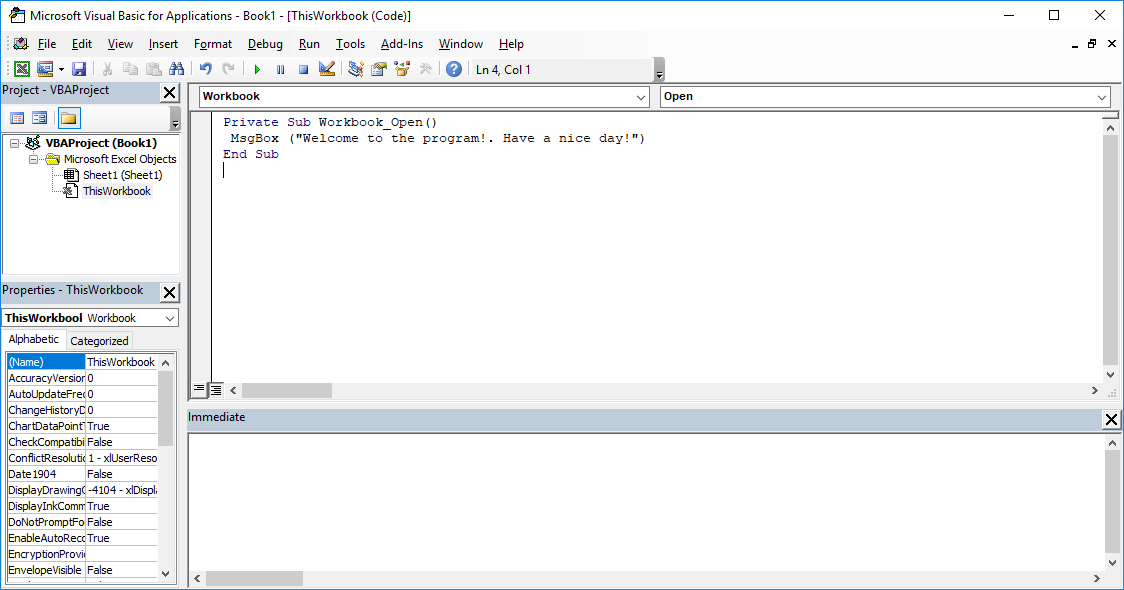The image size is (1124, 590).
Task: Open the Object Browser icon
Action: coord(402,68)
